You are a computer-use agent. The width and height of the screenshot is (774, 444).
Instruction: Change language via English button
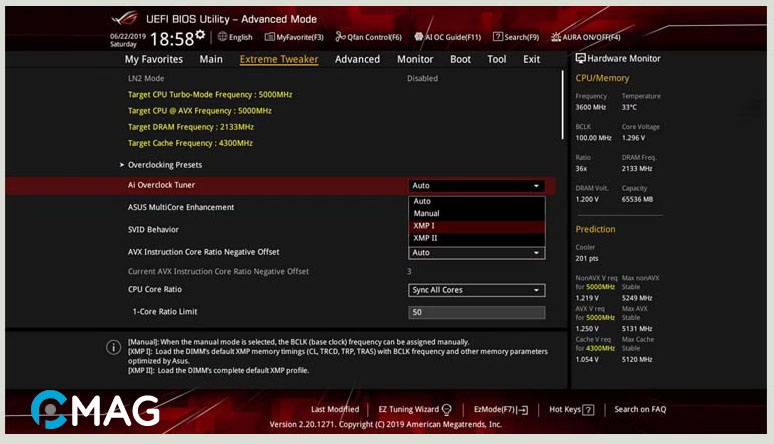(235, 37)
